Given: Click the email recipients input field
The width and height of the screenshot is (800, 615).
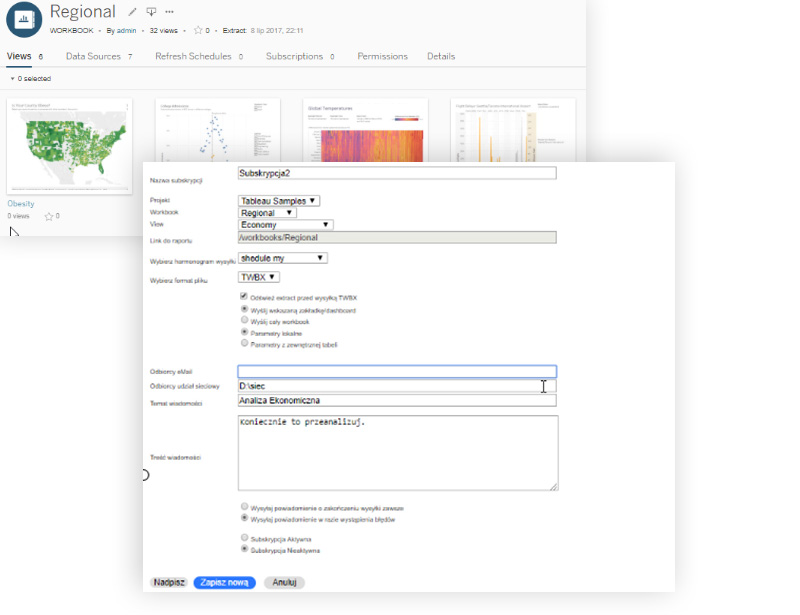Looking at the screenshot, I should 397,371.
